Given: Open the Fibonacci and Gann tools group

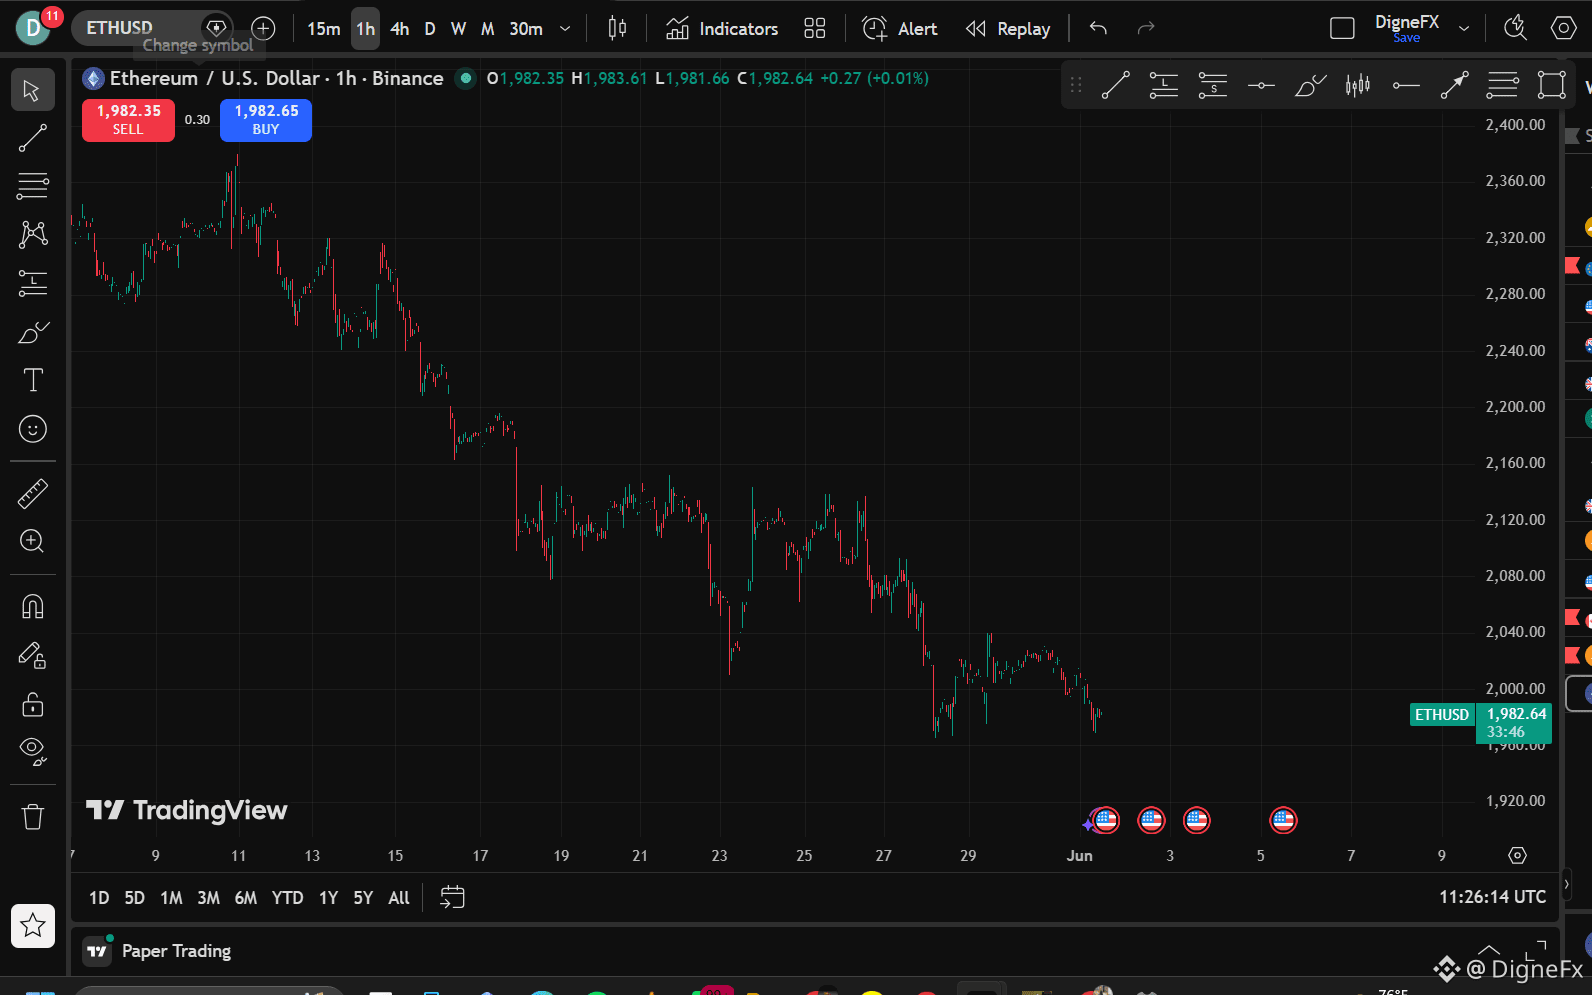Looking at the screenshot, I should [32, 186].
